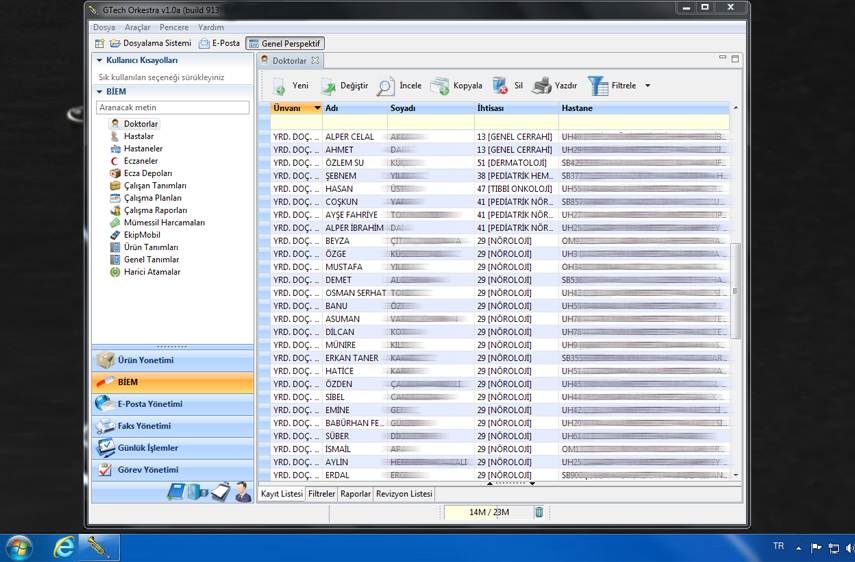
Task: Click the Değiştir edit icon
Action: coord(328,86)
